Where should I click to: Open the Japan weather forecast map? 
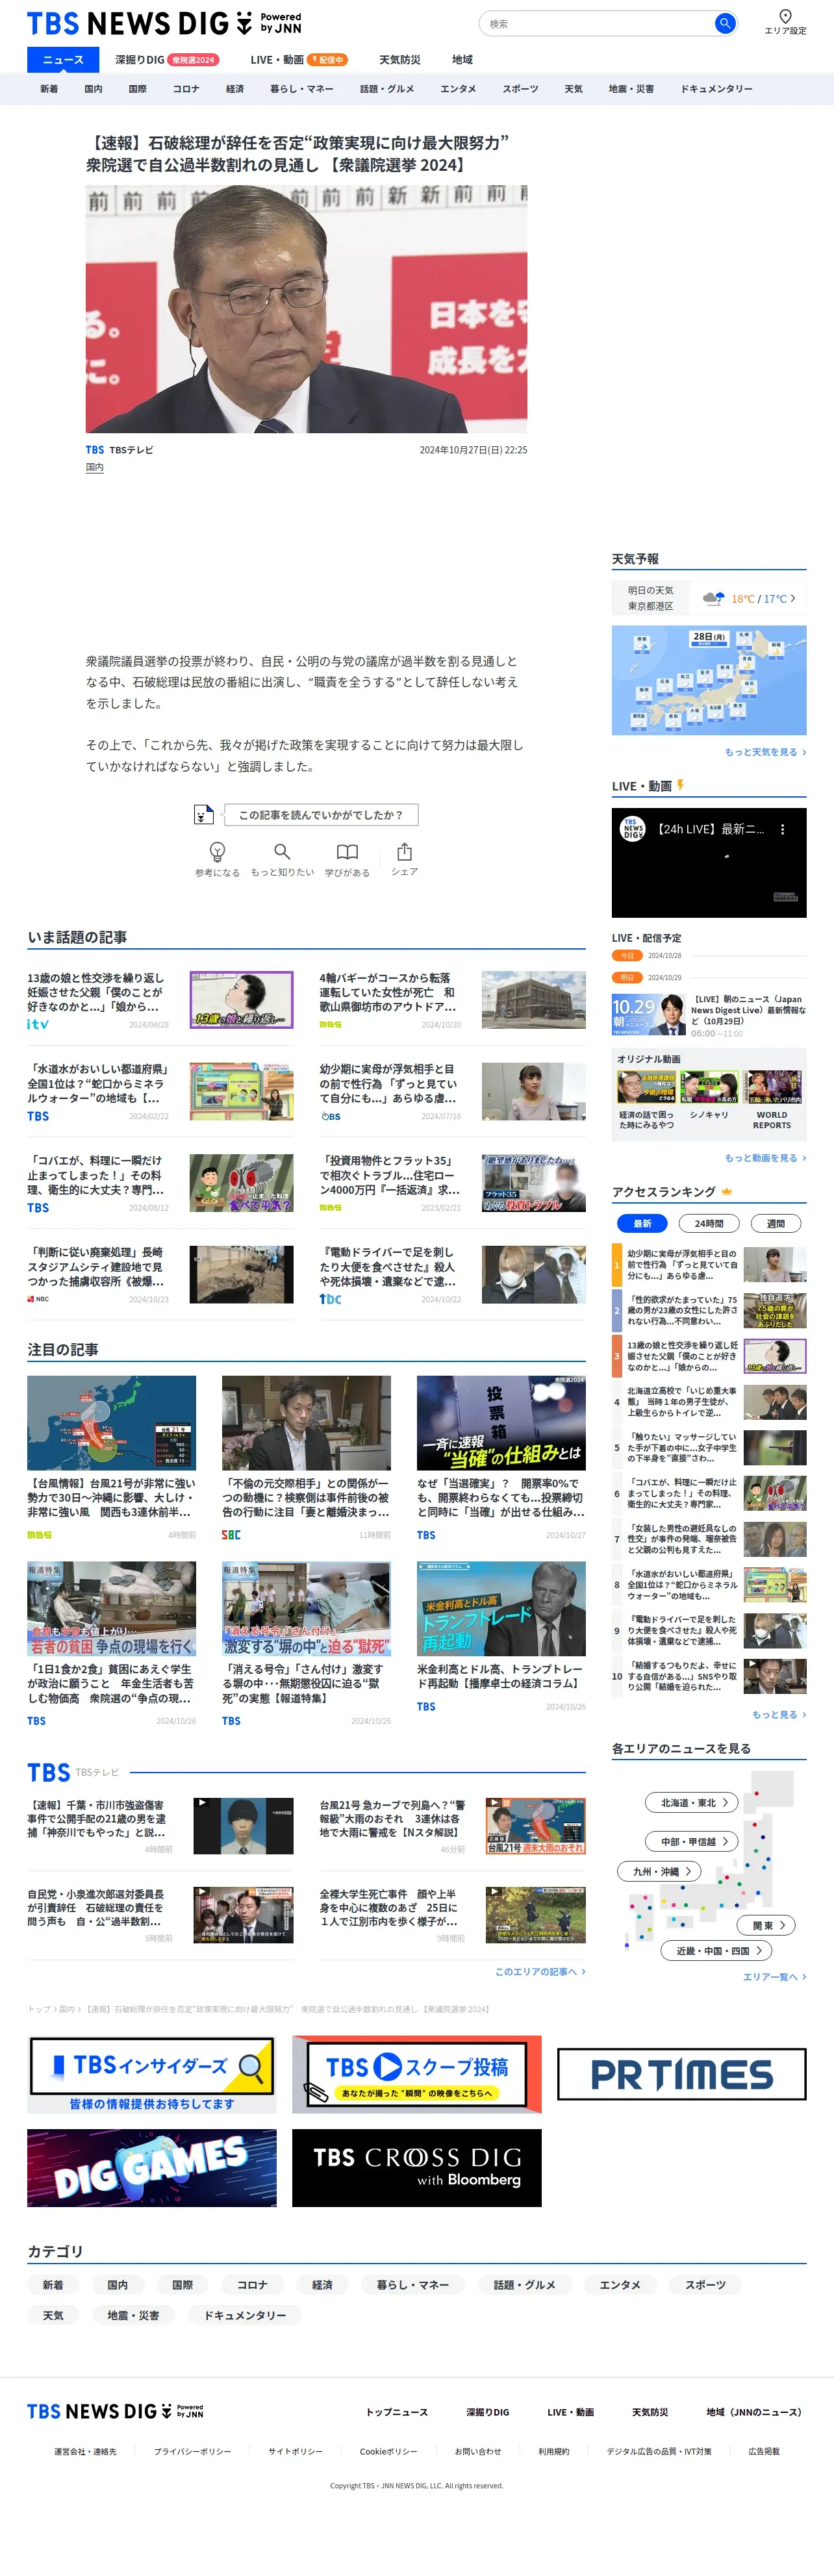click(709, 680)
